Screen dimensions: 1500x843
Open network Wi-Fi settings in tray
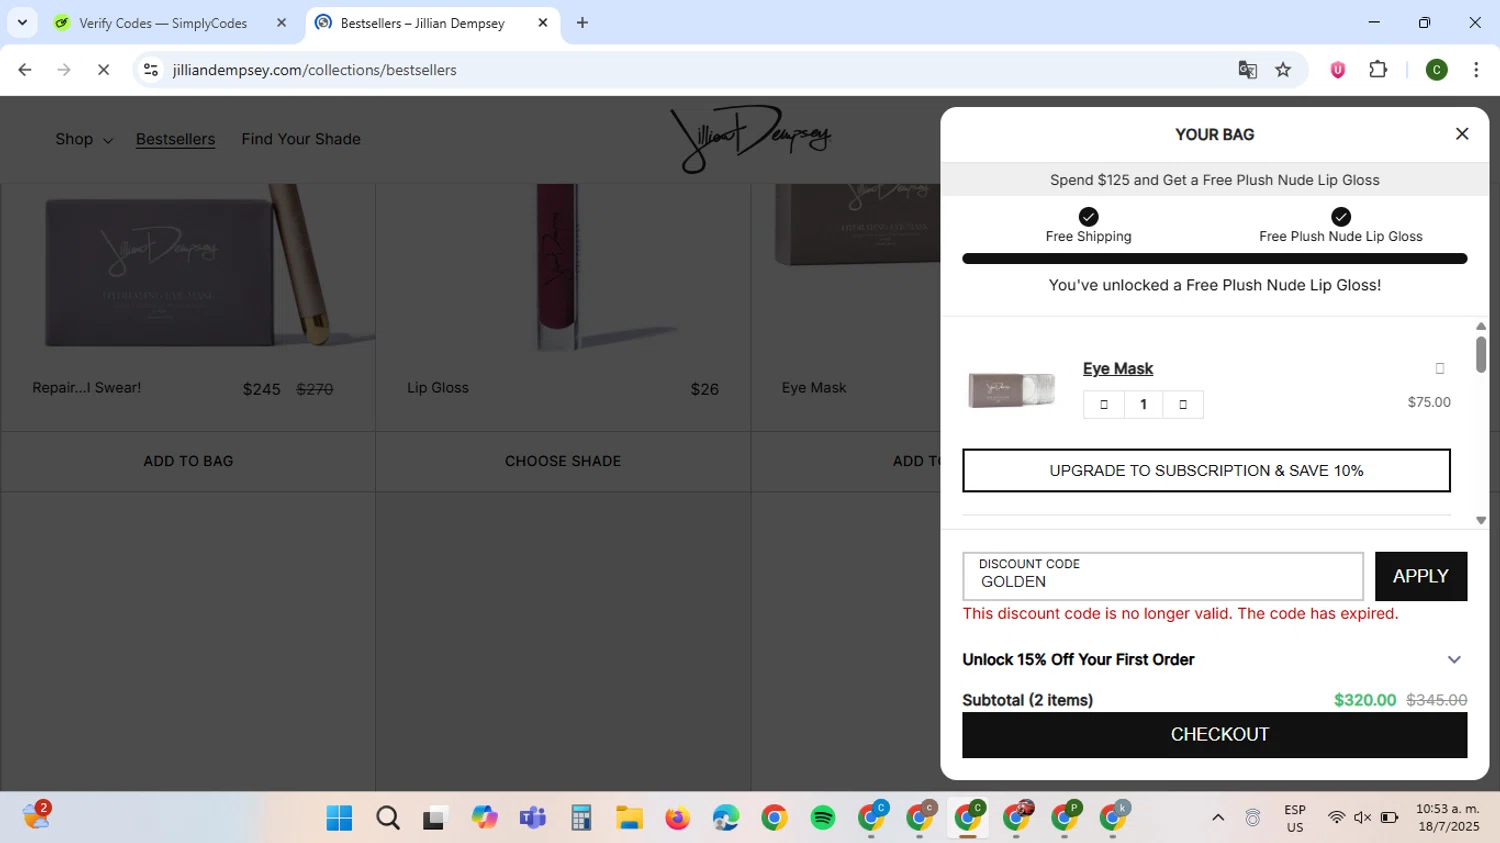(1336, 818)
